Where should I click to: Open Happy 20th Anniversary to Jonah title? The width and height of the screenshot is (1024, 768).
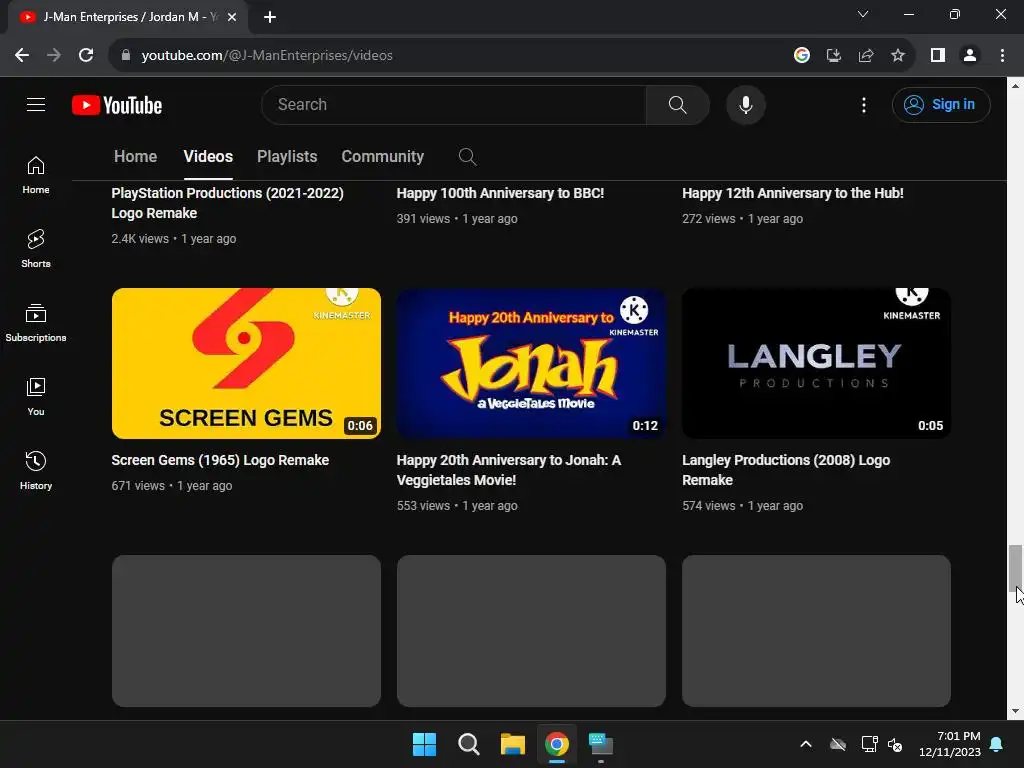(509, 470)
